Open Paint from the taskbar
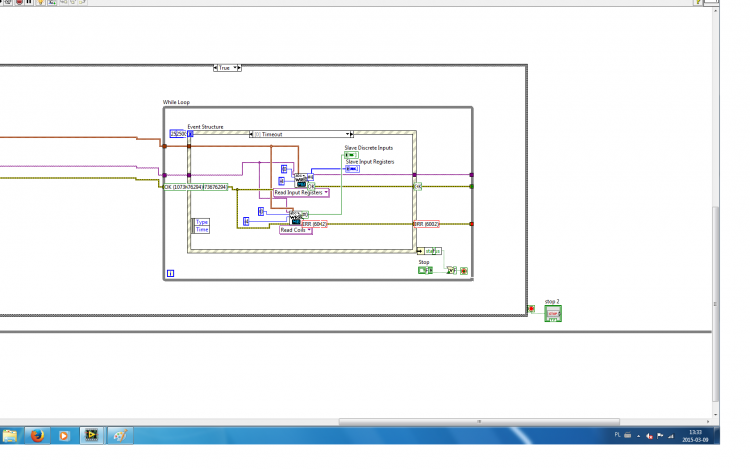Viewport: 750px width, 469px height. (x=120, y=436)
